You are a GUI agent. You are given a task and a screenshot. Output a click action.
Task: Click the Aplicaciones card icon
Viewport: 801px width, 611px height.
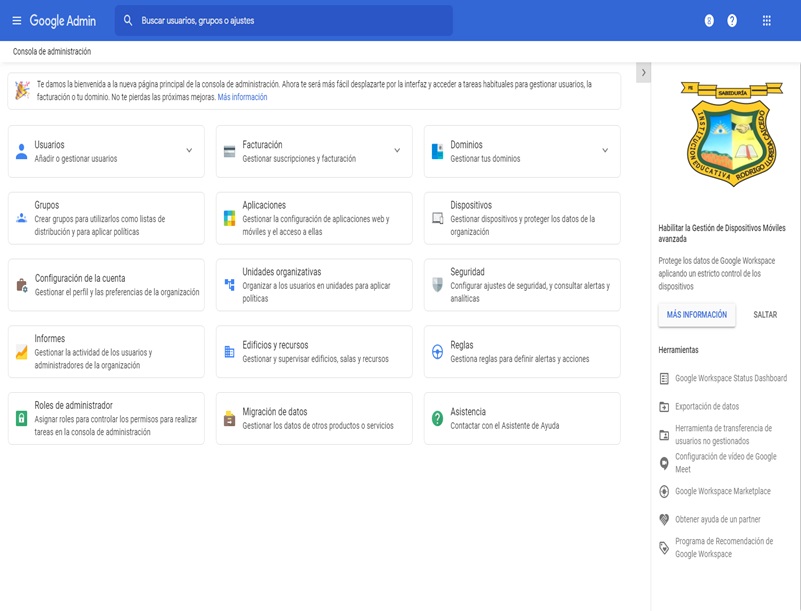tap(229, 218)
